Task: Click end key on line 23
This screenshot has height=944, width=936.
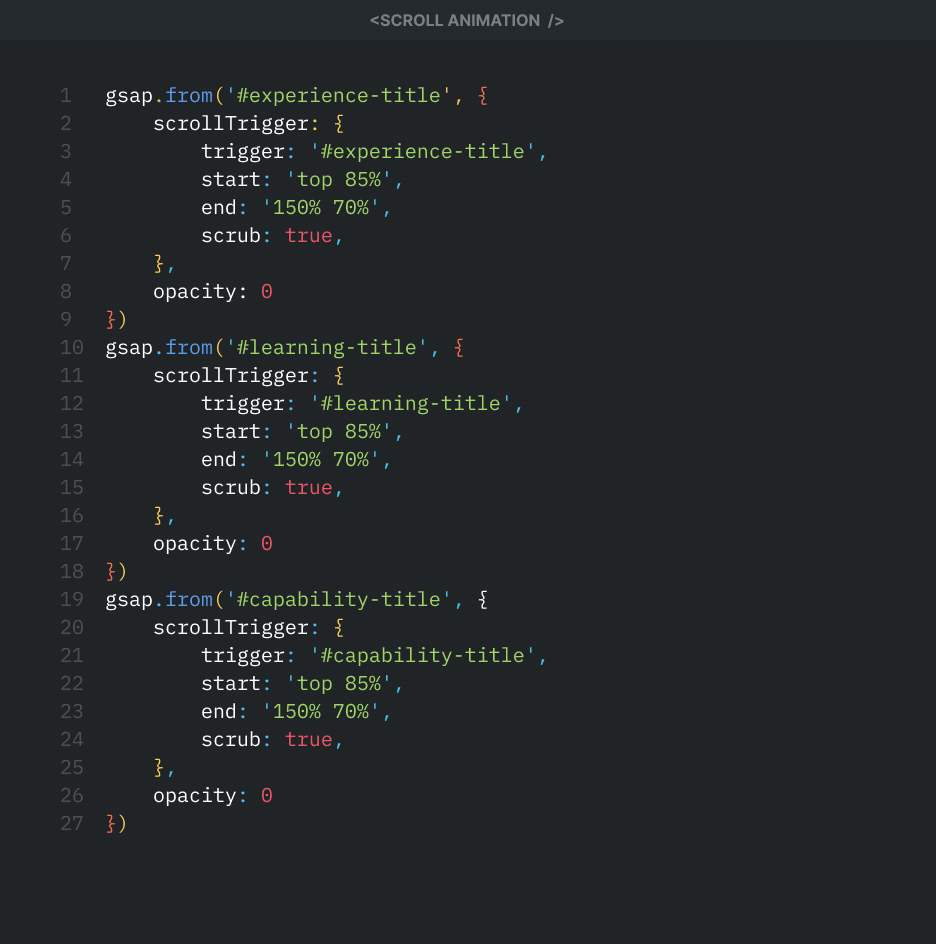Action: click(x=219, y=712)
